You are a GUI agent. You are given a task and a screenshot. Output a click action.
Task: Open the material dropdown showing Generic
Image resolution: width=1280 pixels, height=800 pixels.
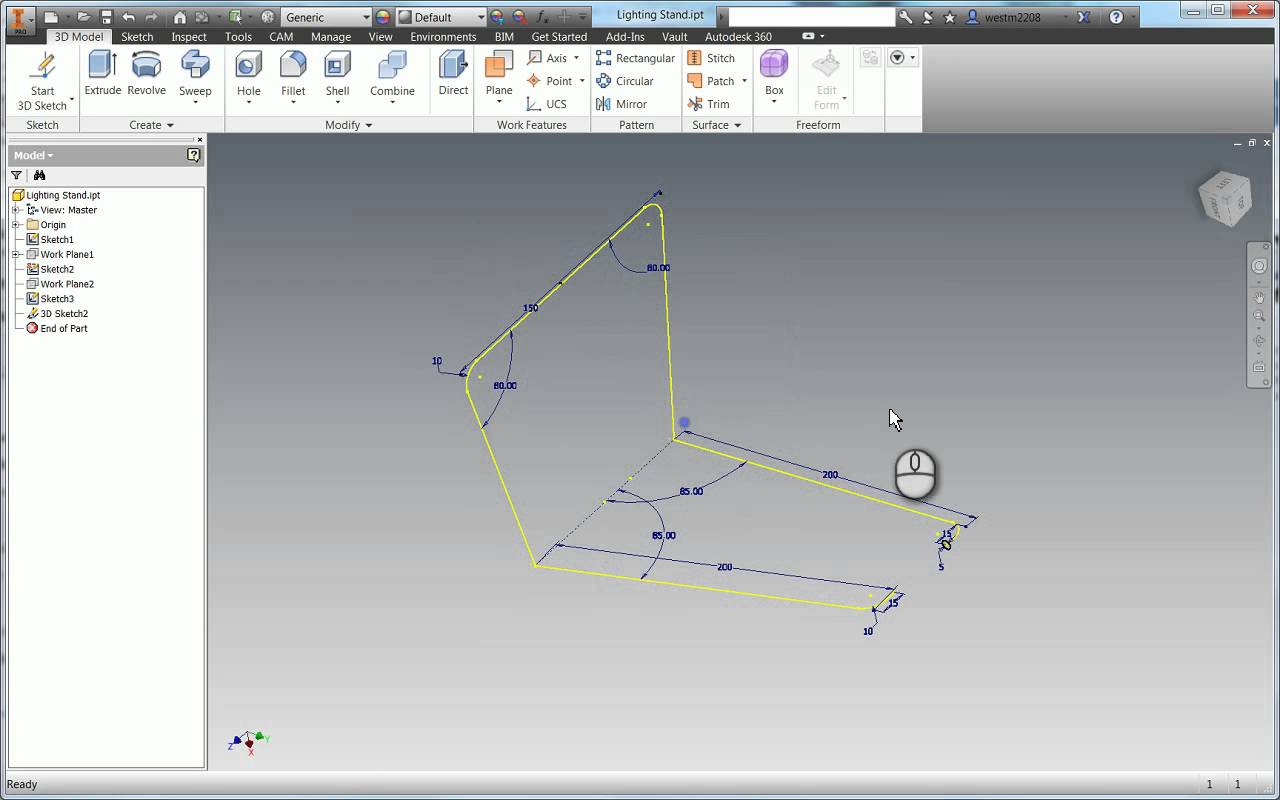pos(367,16)
